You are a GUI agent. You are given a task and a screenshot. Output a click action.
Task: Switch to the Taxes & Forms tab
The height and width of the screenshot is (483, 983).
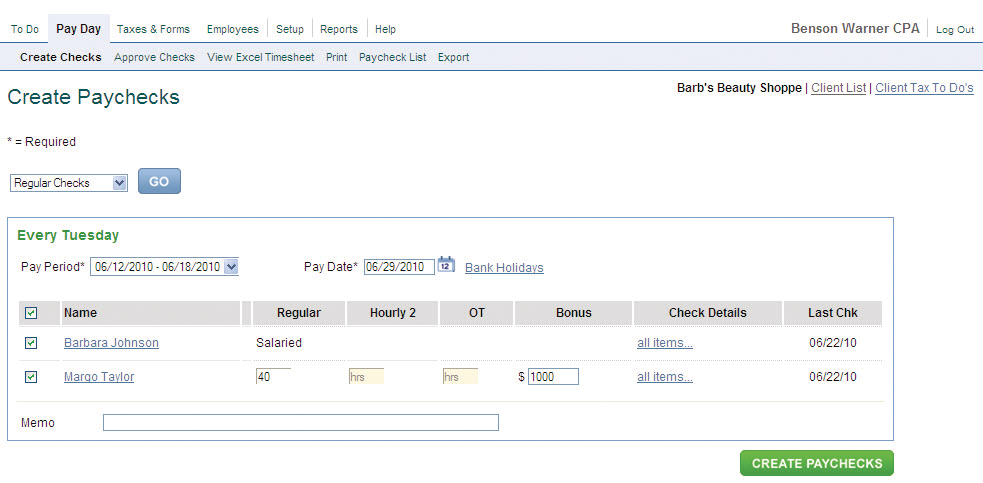153,29
